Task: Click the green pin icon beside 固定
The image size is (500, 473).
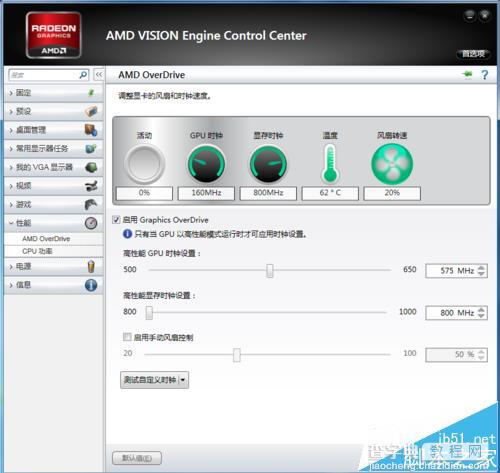Action: tap(91, 93)
